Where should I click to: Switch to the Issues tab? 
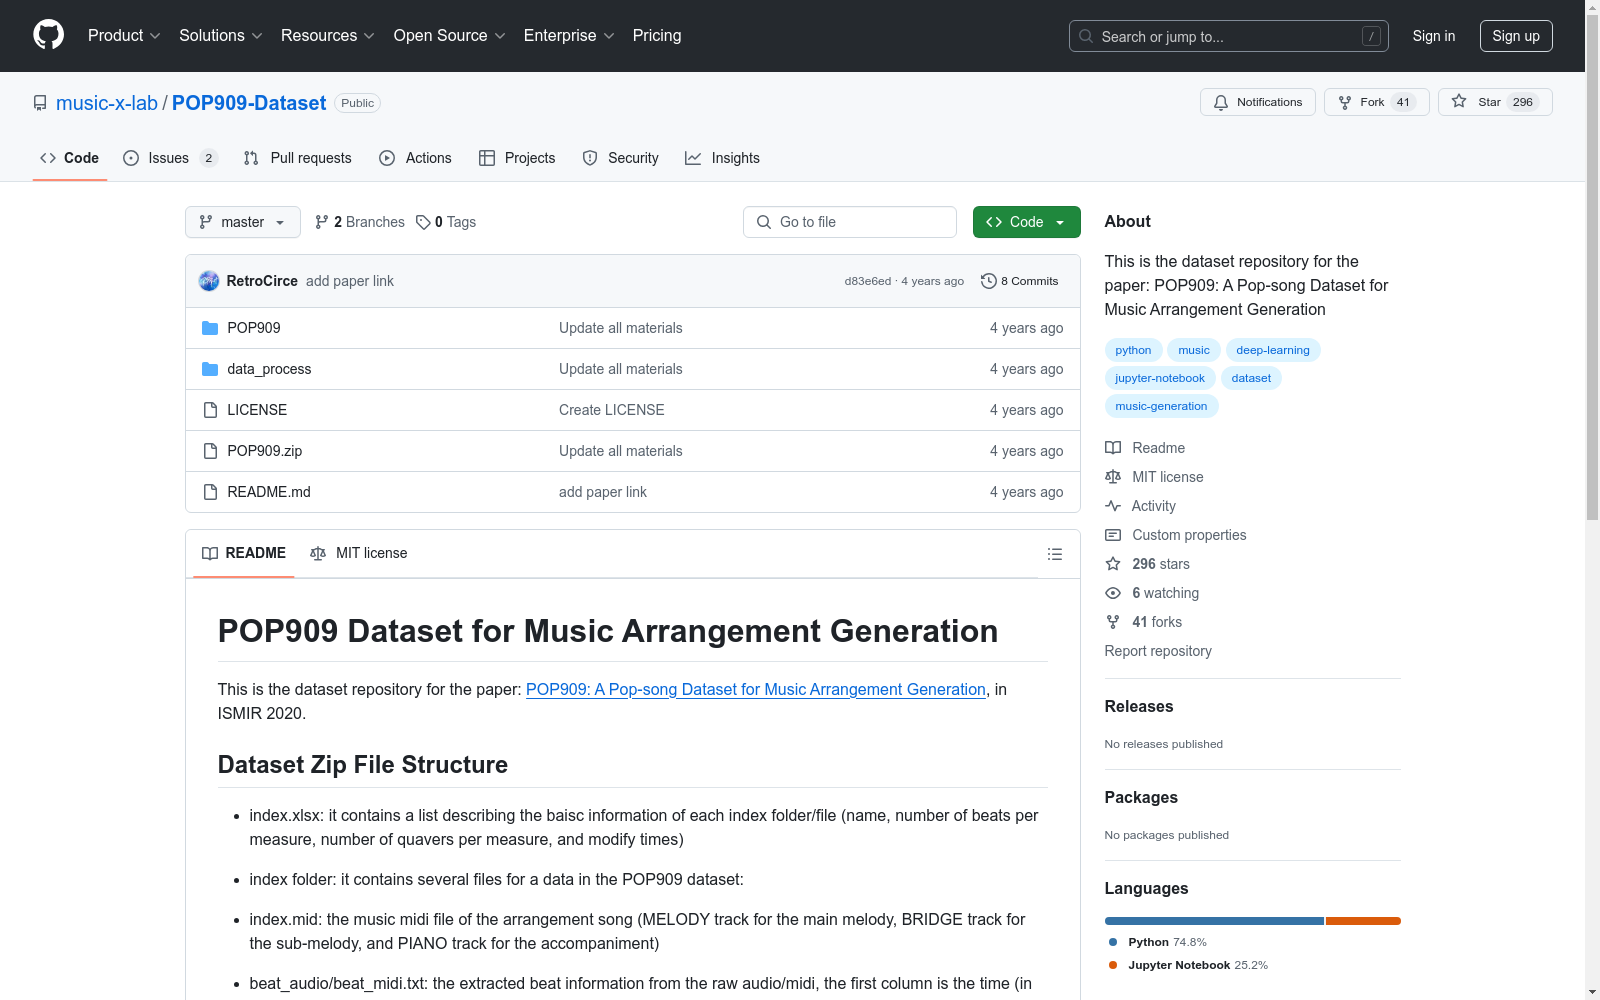tap(170, 158)
